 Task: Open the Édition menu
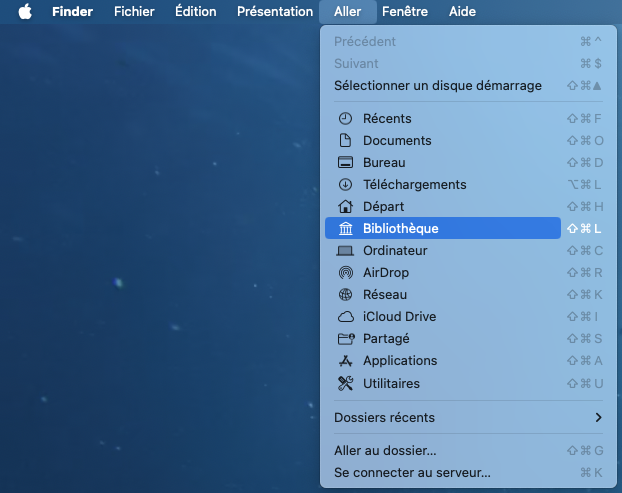coord(196,12)
